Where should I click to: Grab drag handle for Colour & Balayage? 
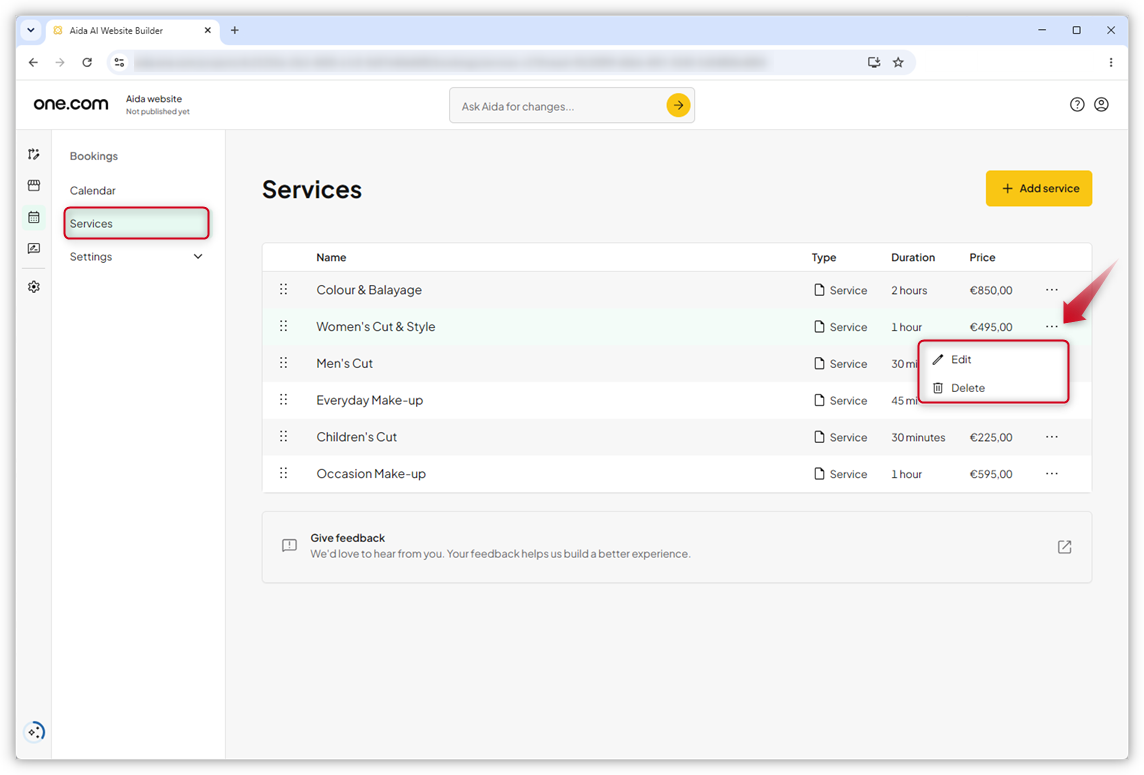click(x=284, y=290)
